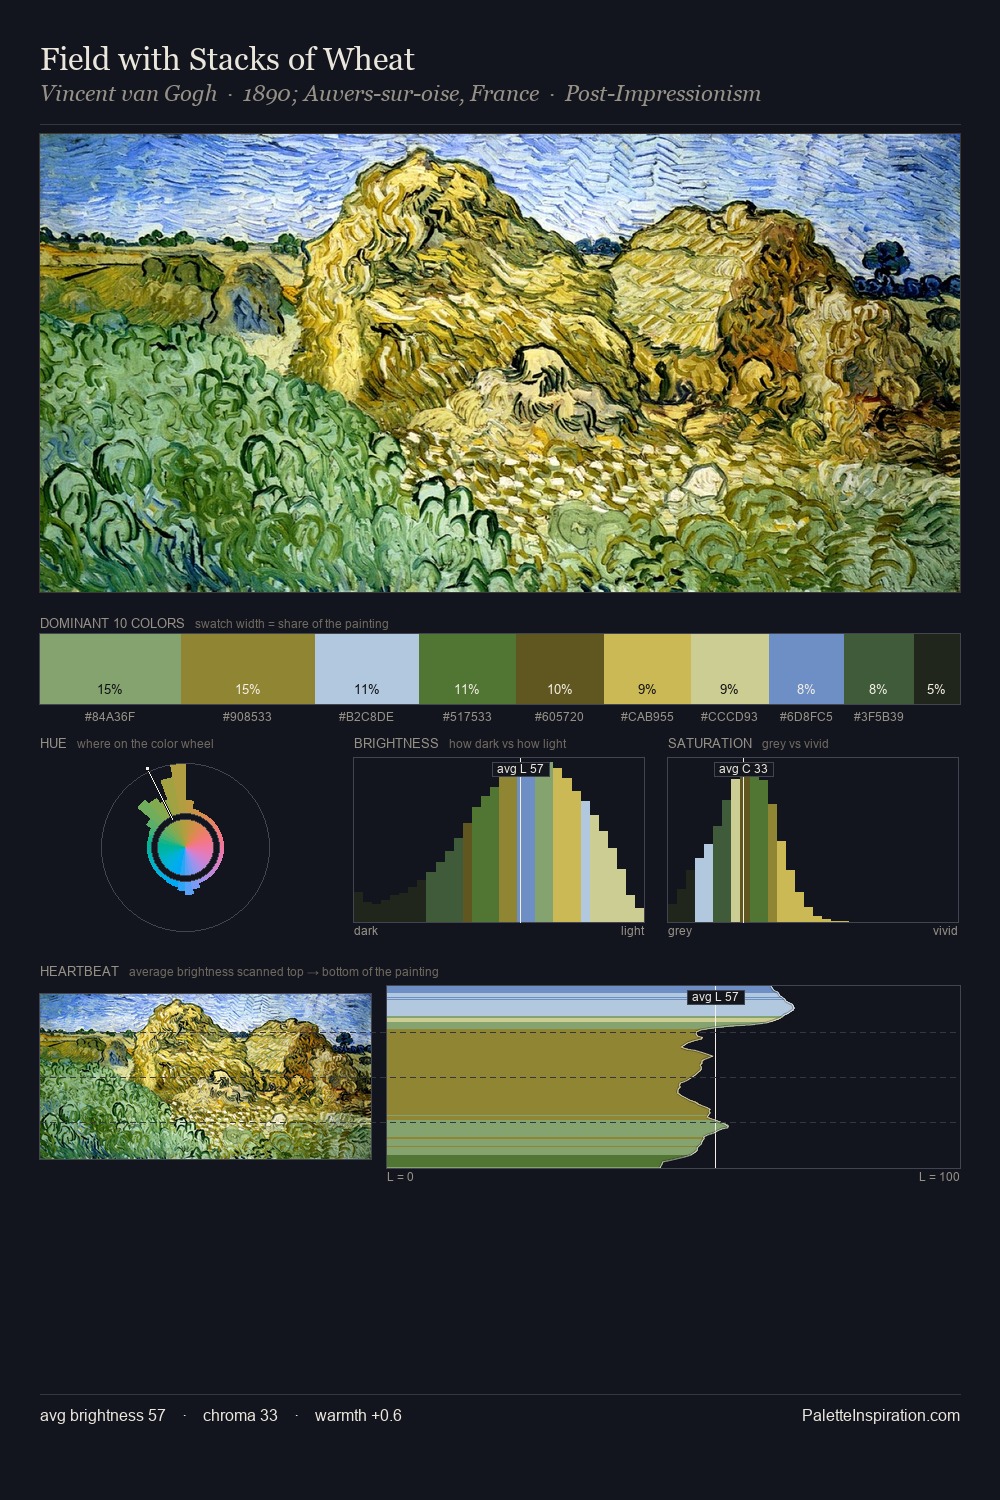This screenshot has width=1000, height=1500.
Task: Click the 'grey' saturation axis label
Action: (680, 931)
